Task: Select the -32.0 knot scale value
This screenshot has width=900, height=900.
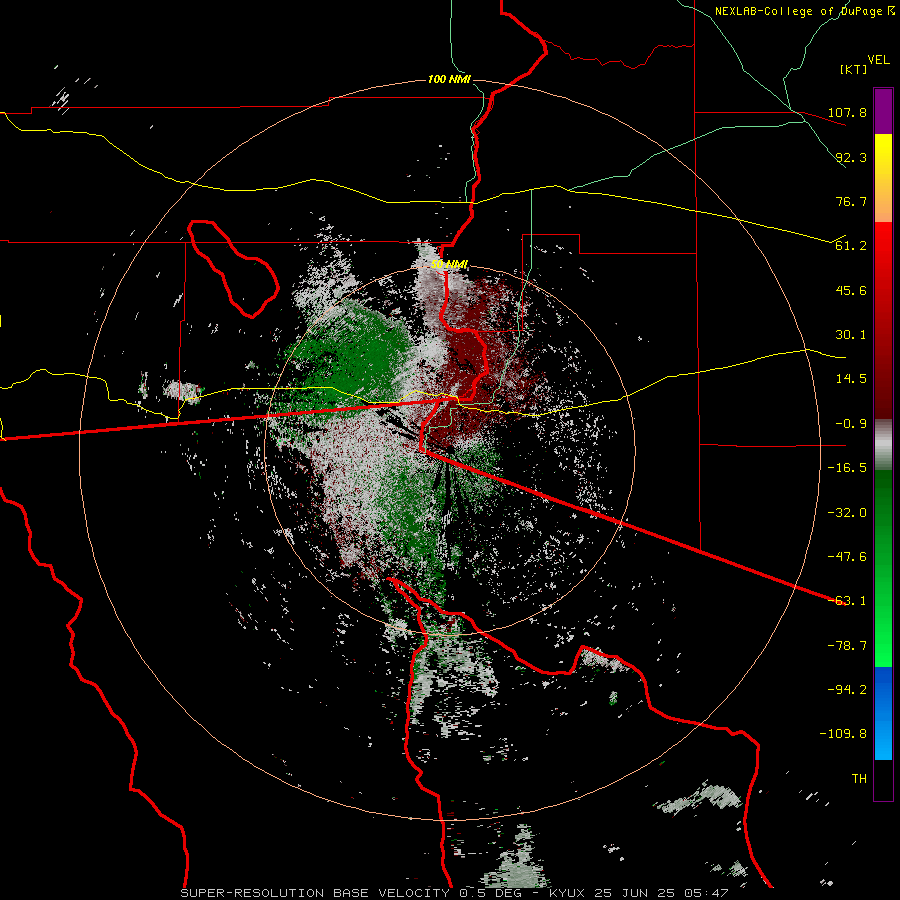Action: [848, 513]
